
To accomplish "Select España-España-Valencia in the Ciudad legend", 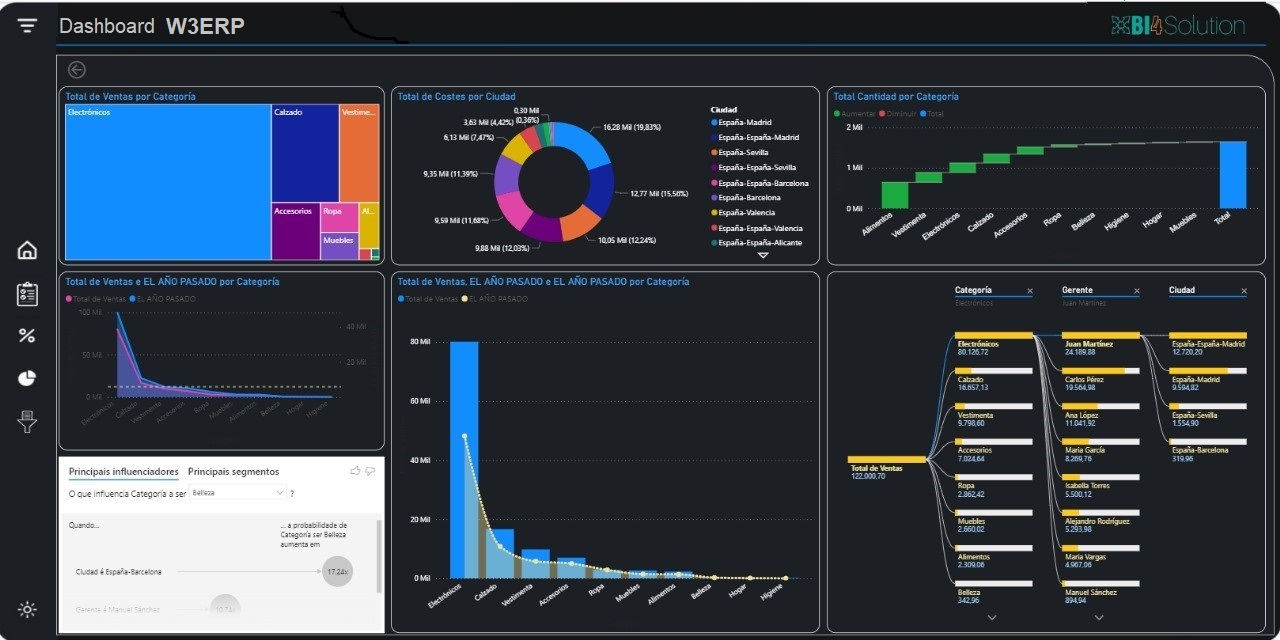I will pyautogui.click(x=756, y=228).
